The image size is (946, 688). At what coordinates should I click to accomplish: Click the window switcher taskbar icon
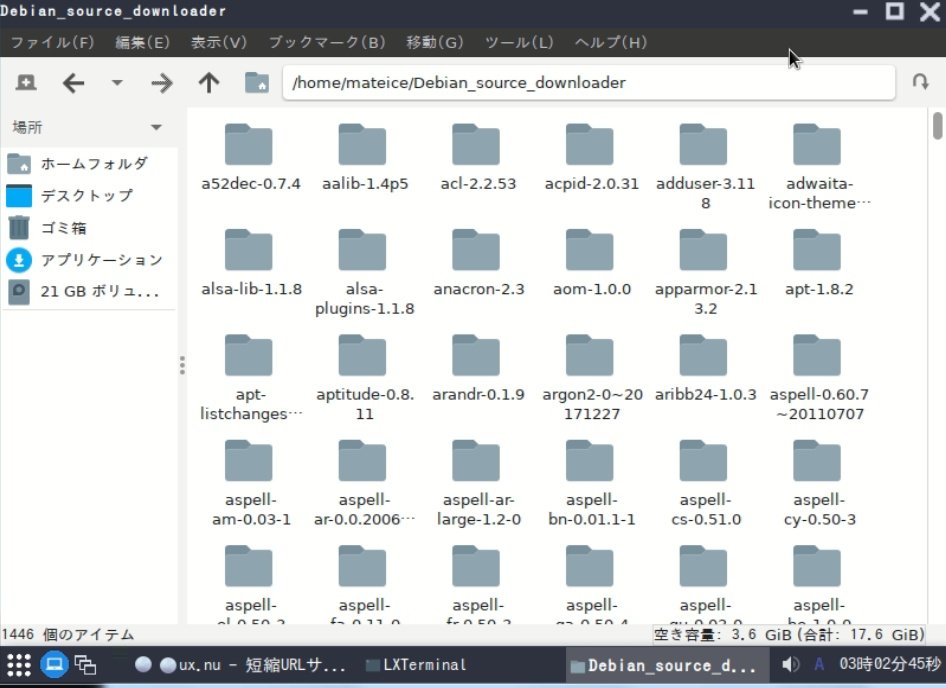[85, 665]
